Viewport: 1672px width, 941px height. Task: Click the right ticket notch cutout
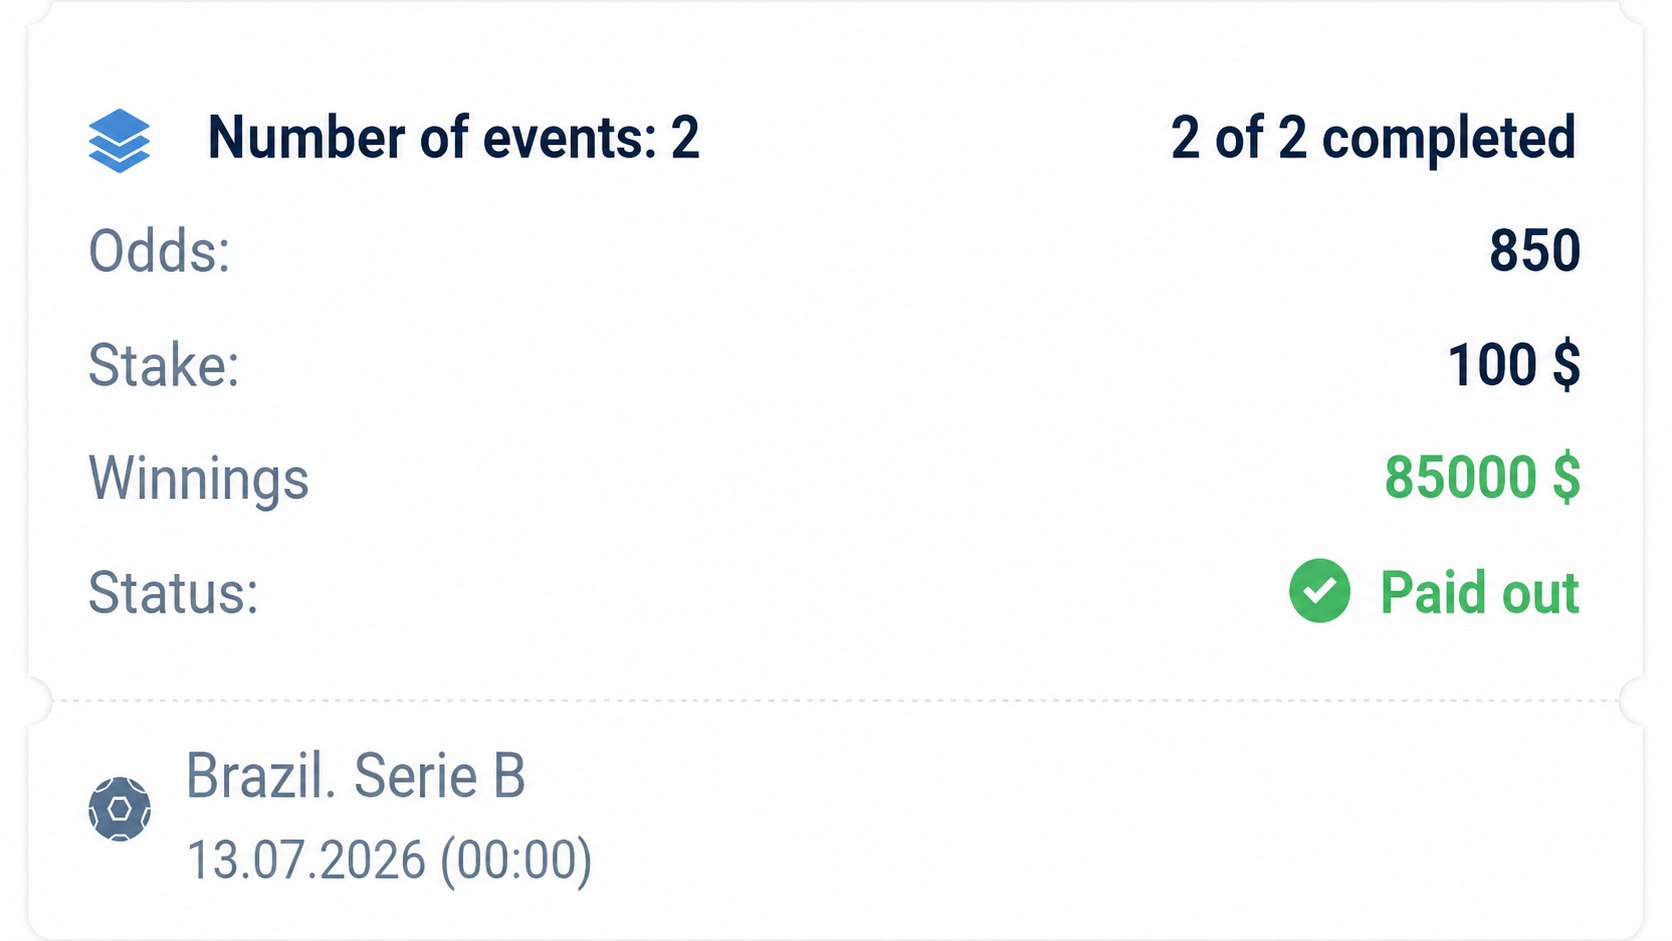1634,700
